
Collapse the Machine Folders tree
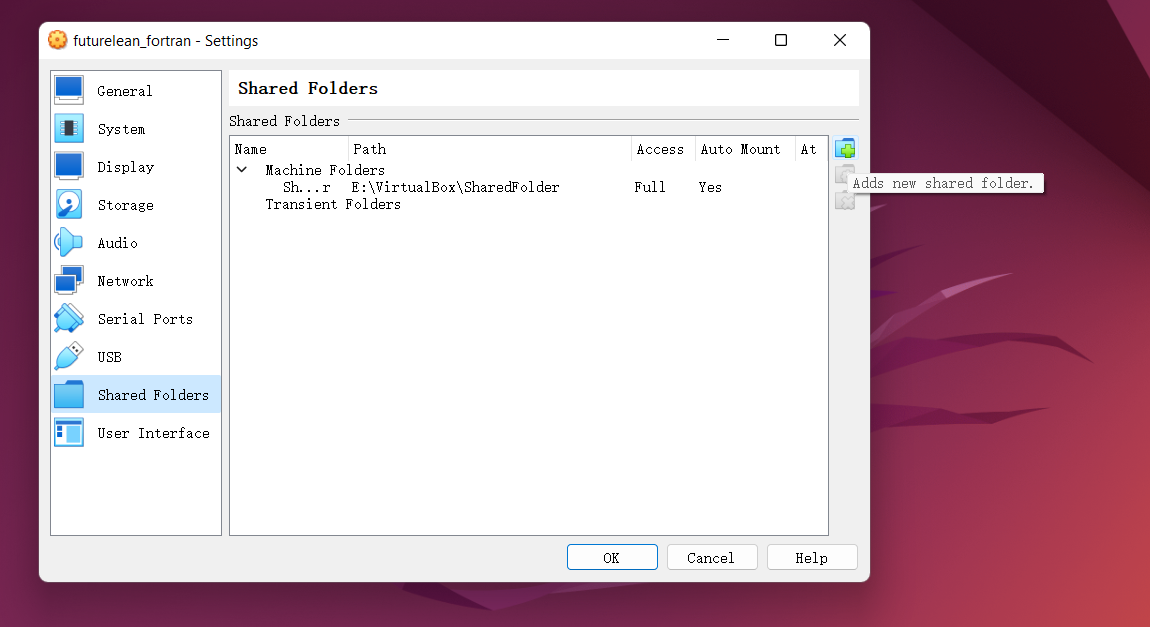coord(242,169)
